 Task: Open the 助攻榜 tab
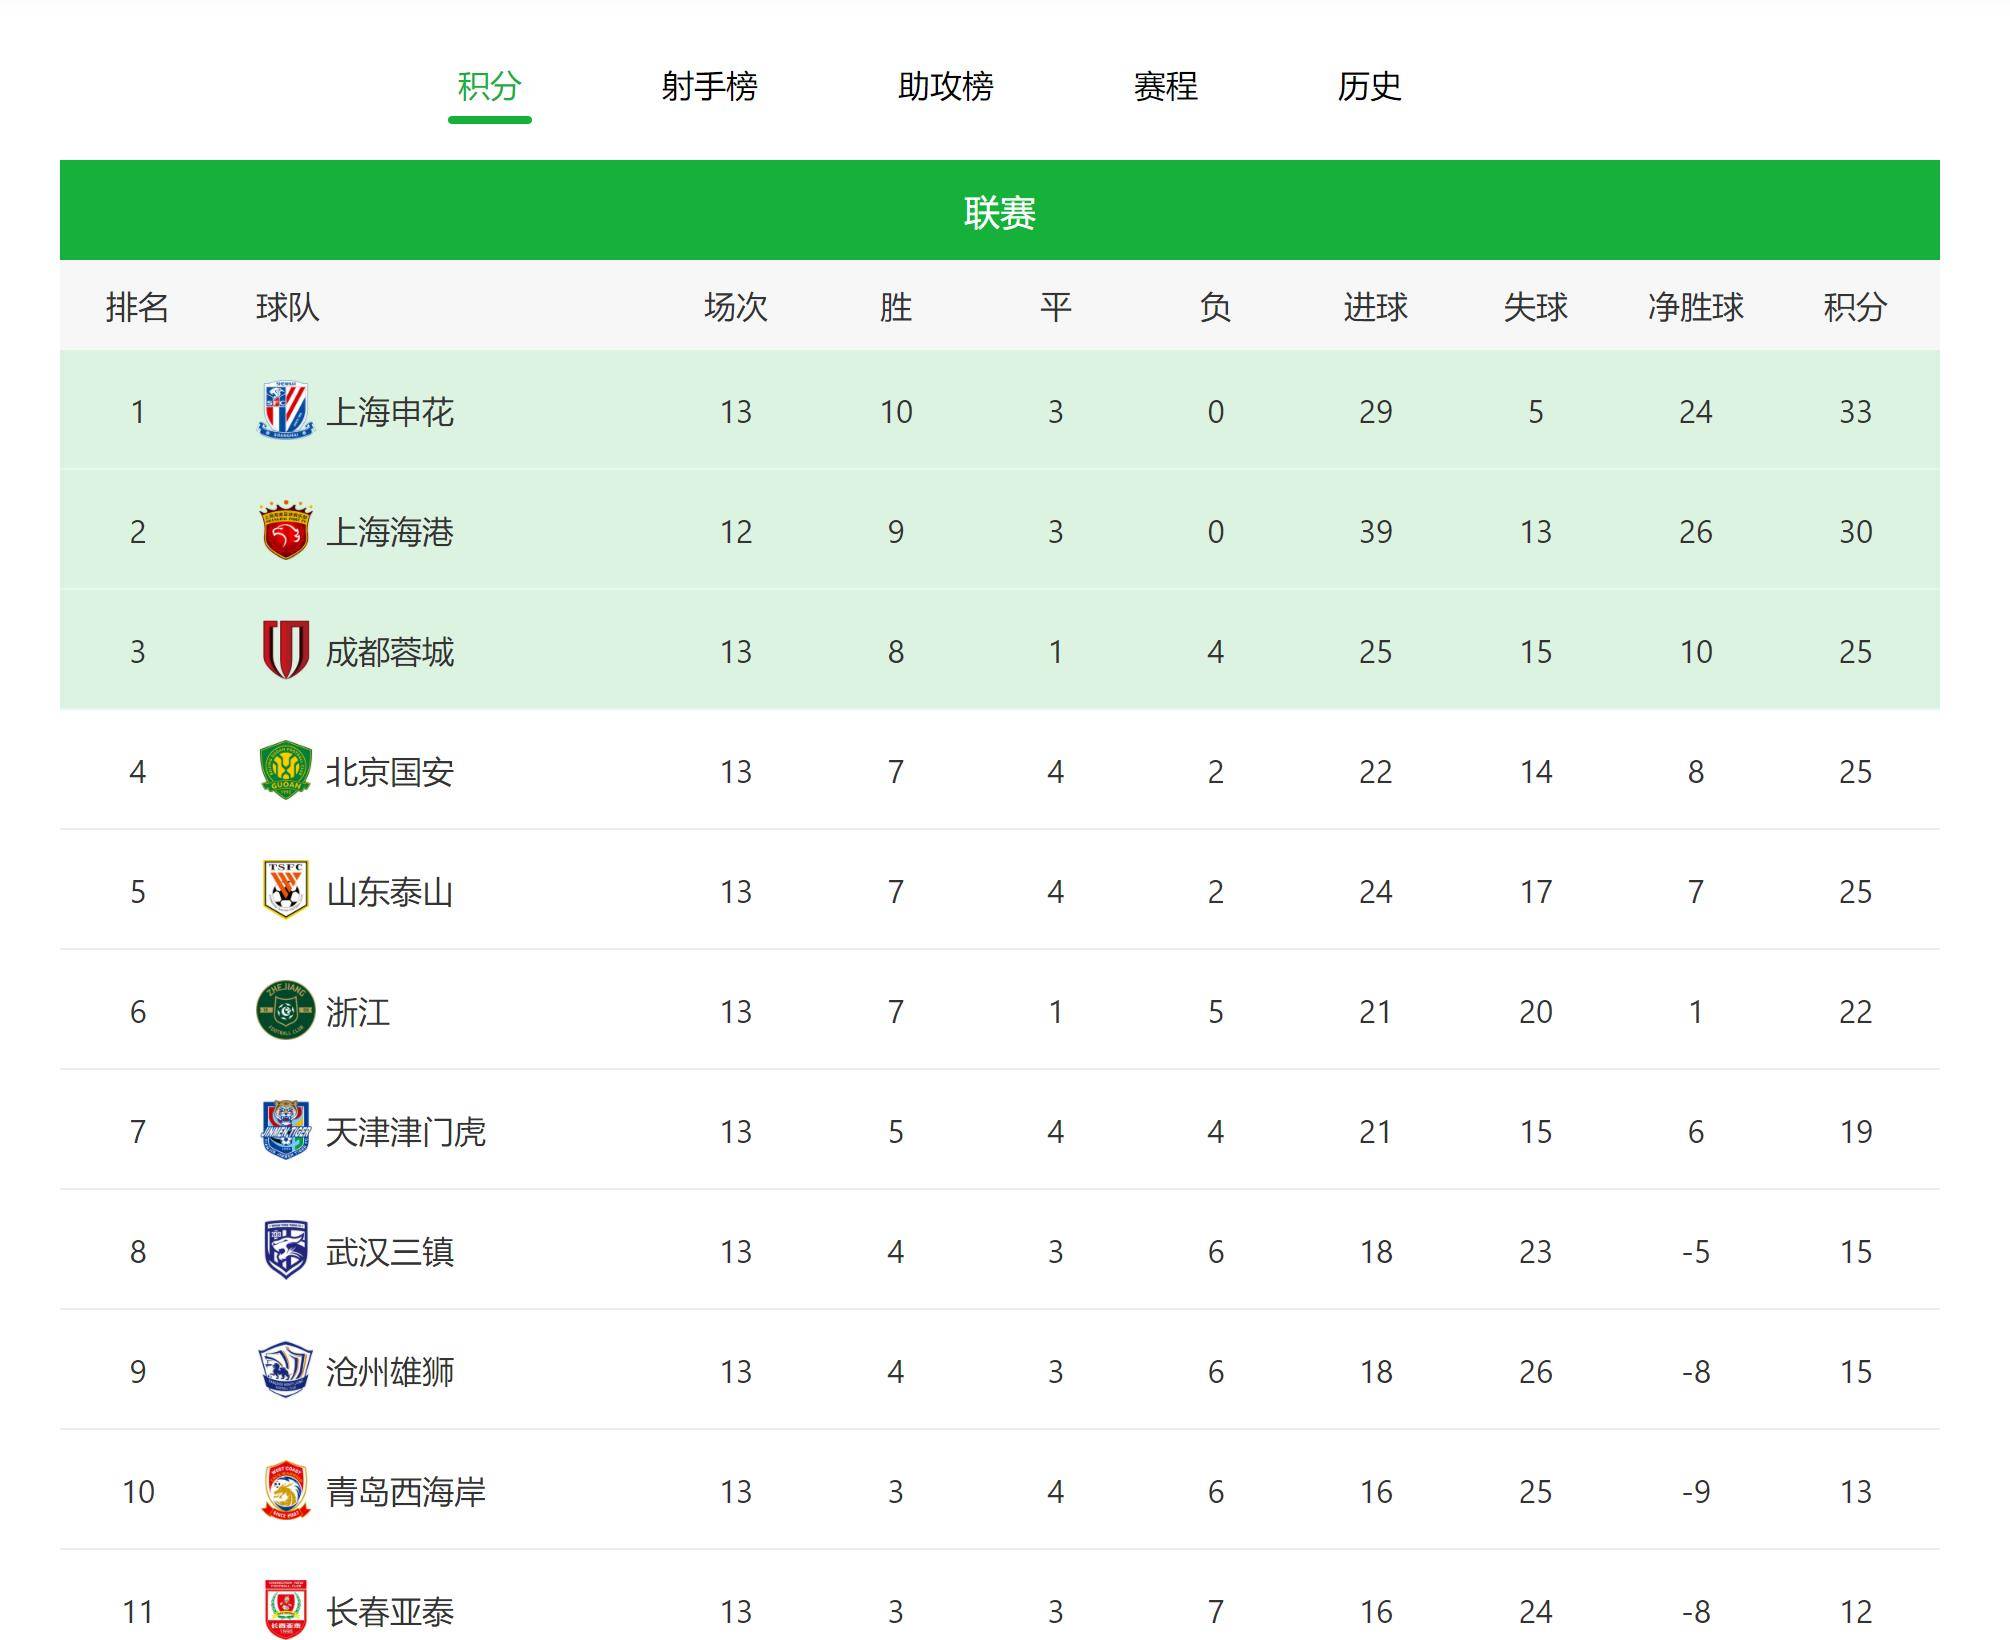945,87
